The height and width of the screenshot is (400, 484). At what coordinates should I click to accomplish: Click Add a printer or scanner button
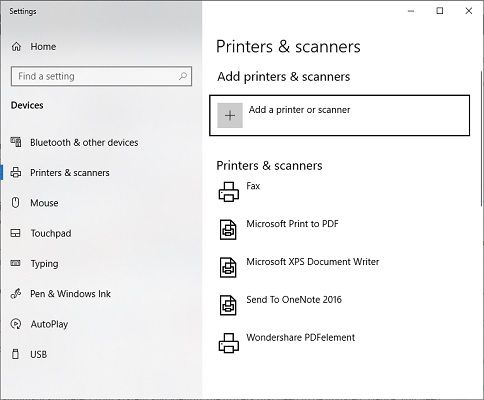pyautogui.click(x=340, y=115)
